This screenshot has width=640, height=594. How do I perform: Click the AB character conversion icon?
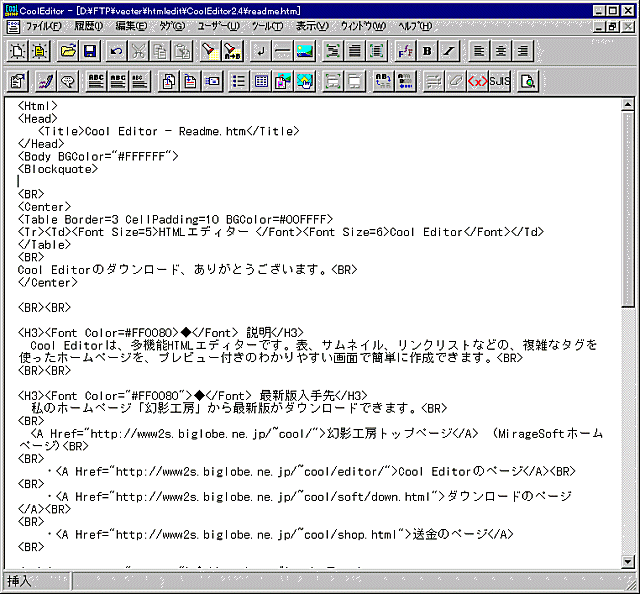click(383, 81)
